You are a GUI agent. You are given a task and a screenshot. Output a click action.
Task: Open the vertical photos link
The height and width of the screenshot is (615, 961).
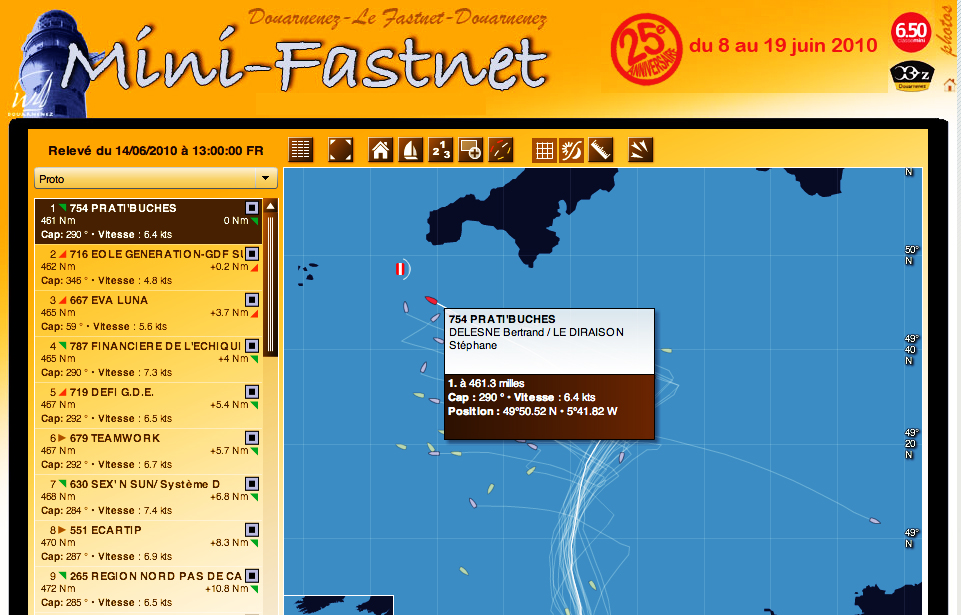click(x=948, y=30)
